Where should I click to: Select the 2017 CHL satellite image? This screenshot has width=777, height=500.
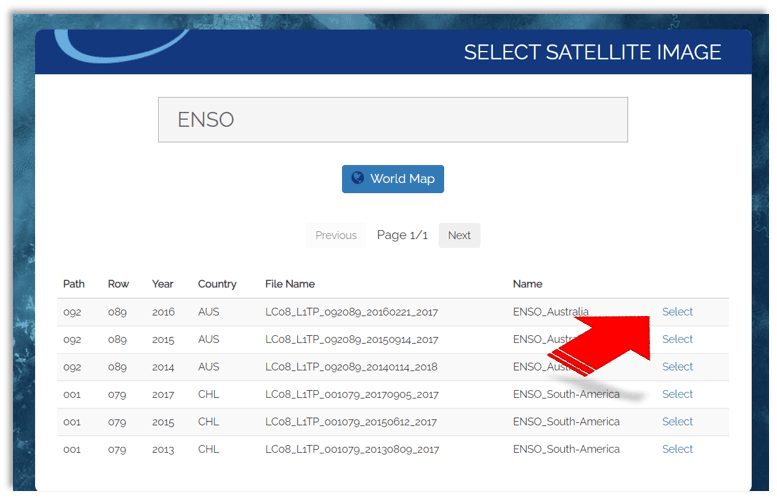[677, 394]
